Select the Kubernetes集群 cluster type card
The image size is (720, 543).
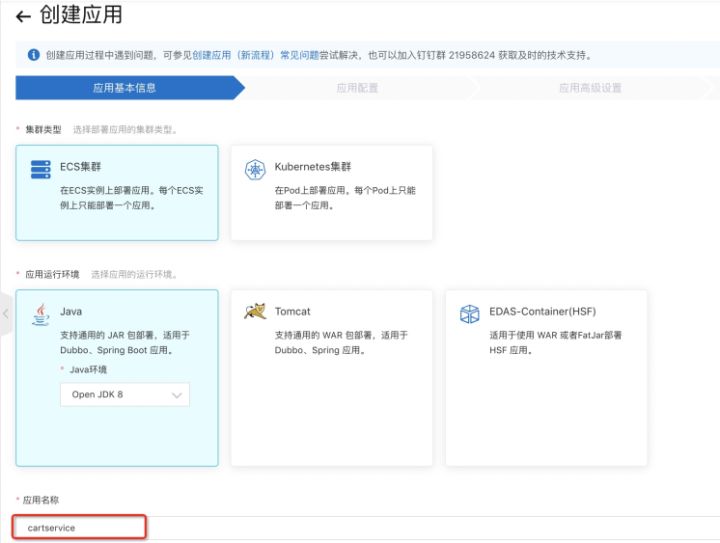332,193
